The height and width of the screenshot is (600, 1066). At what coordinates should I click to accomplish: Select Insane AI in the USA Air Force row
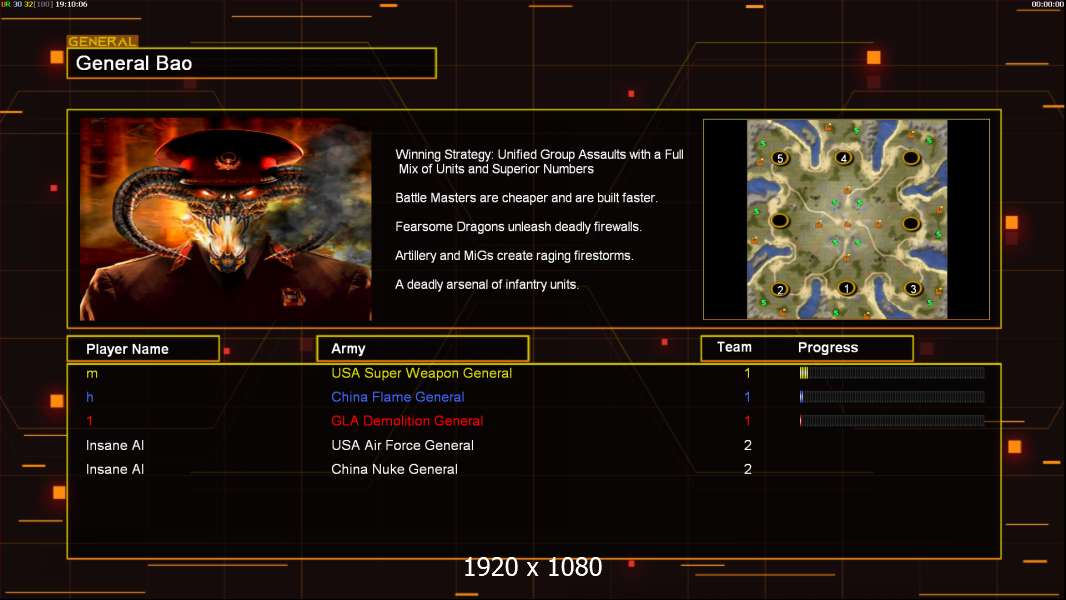coord(115,445)
